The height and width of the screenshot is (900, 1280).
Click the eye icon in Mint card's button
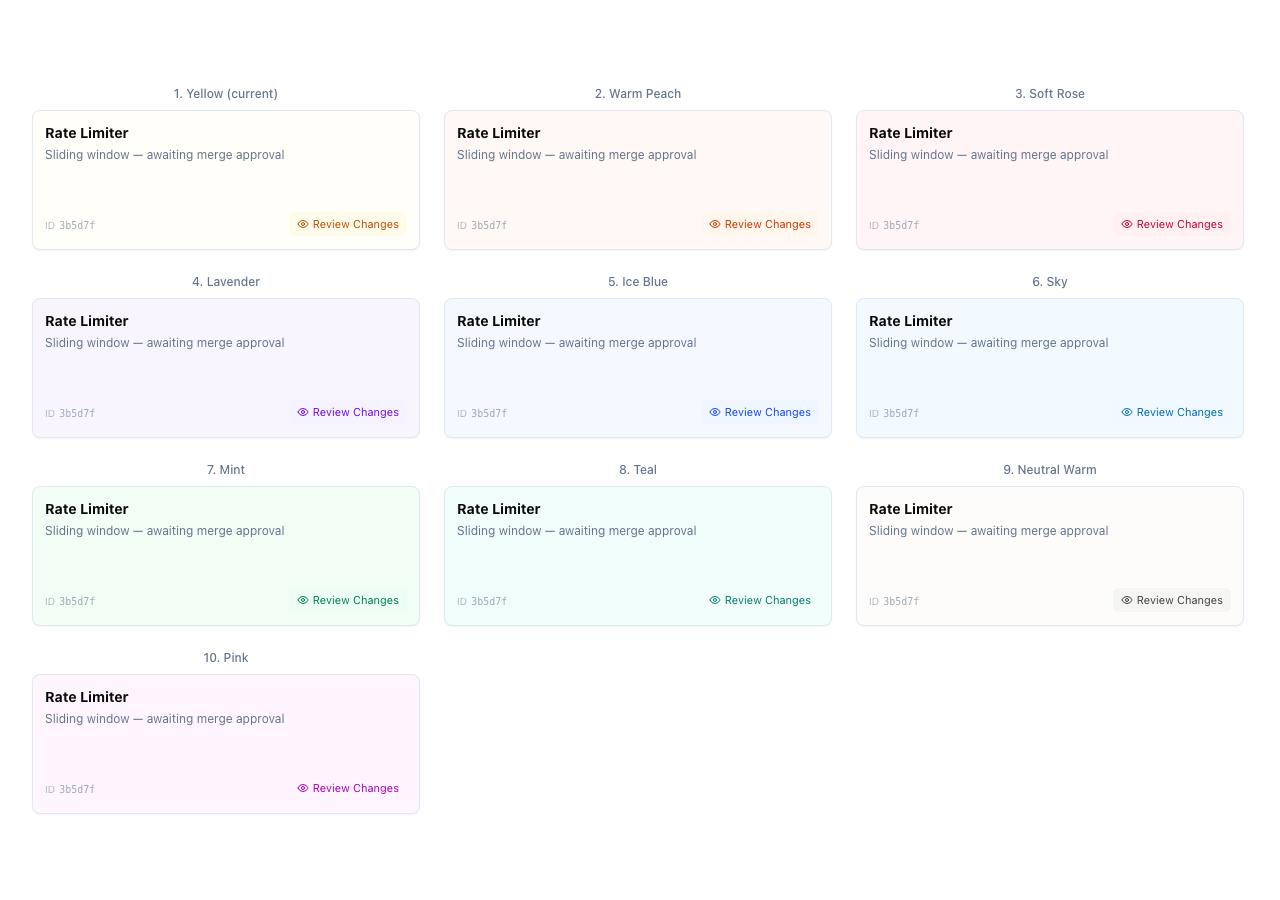(303, 600)
